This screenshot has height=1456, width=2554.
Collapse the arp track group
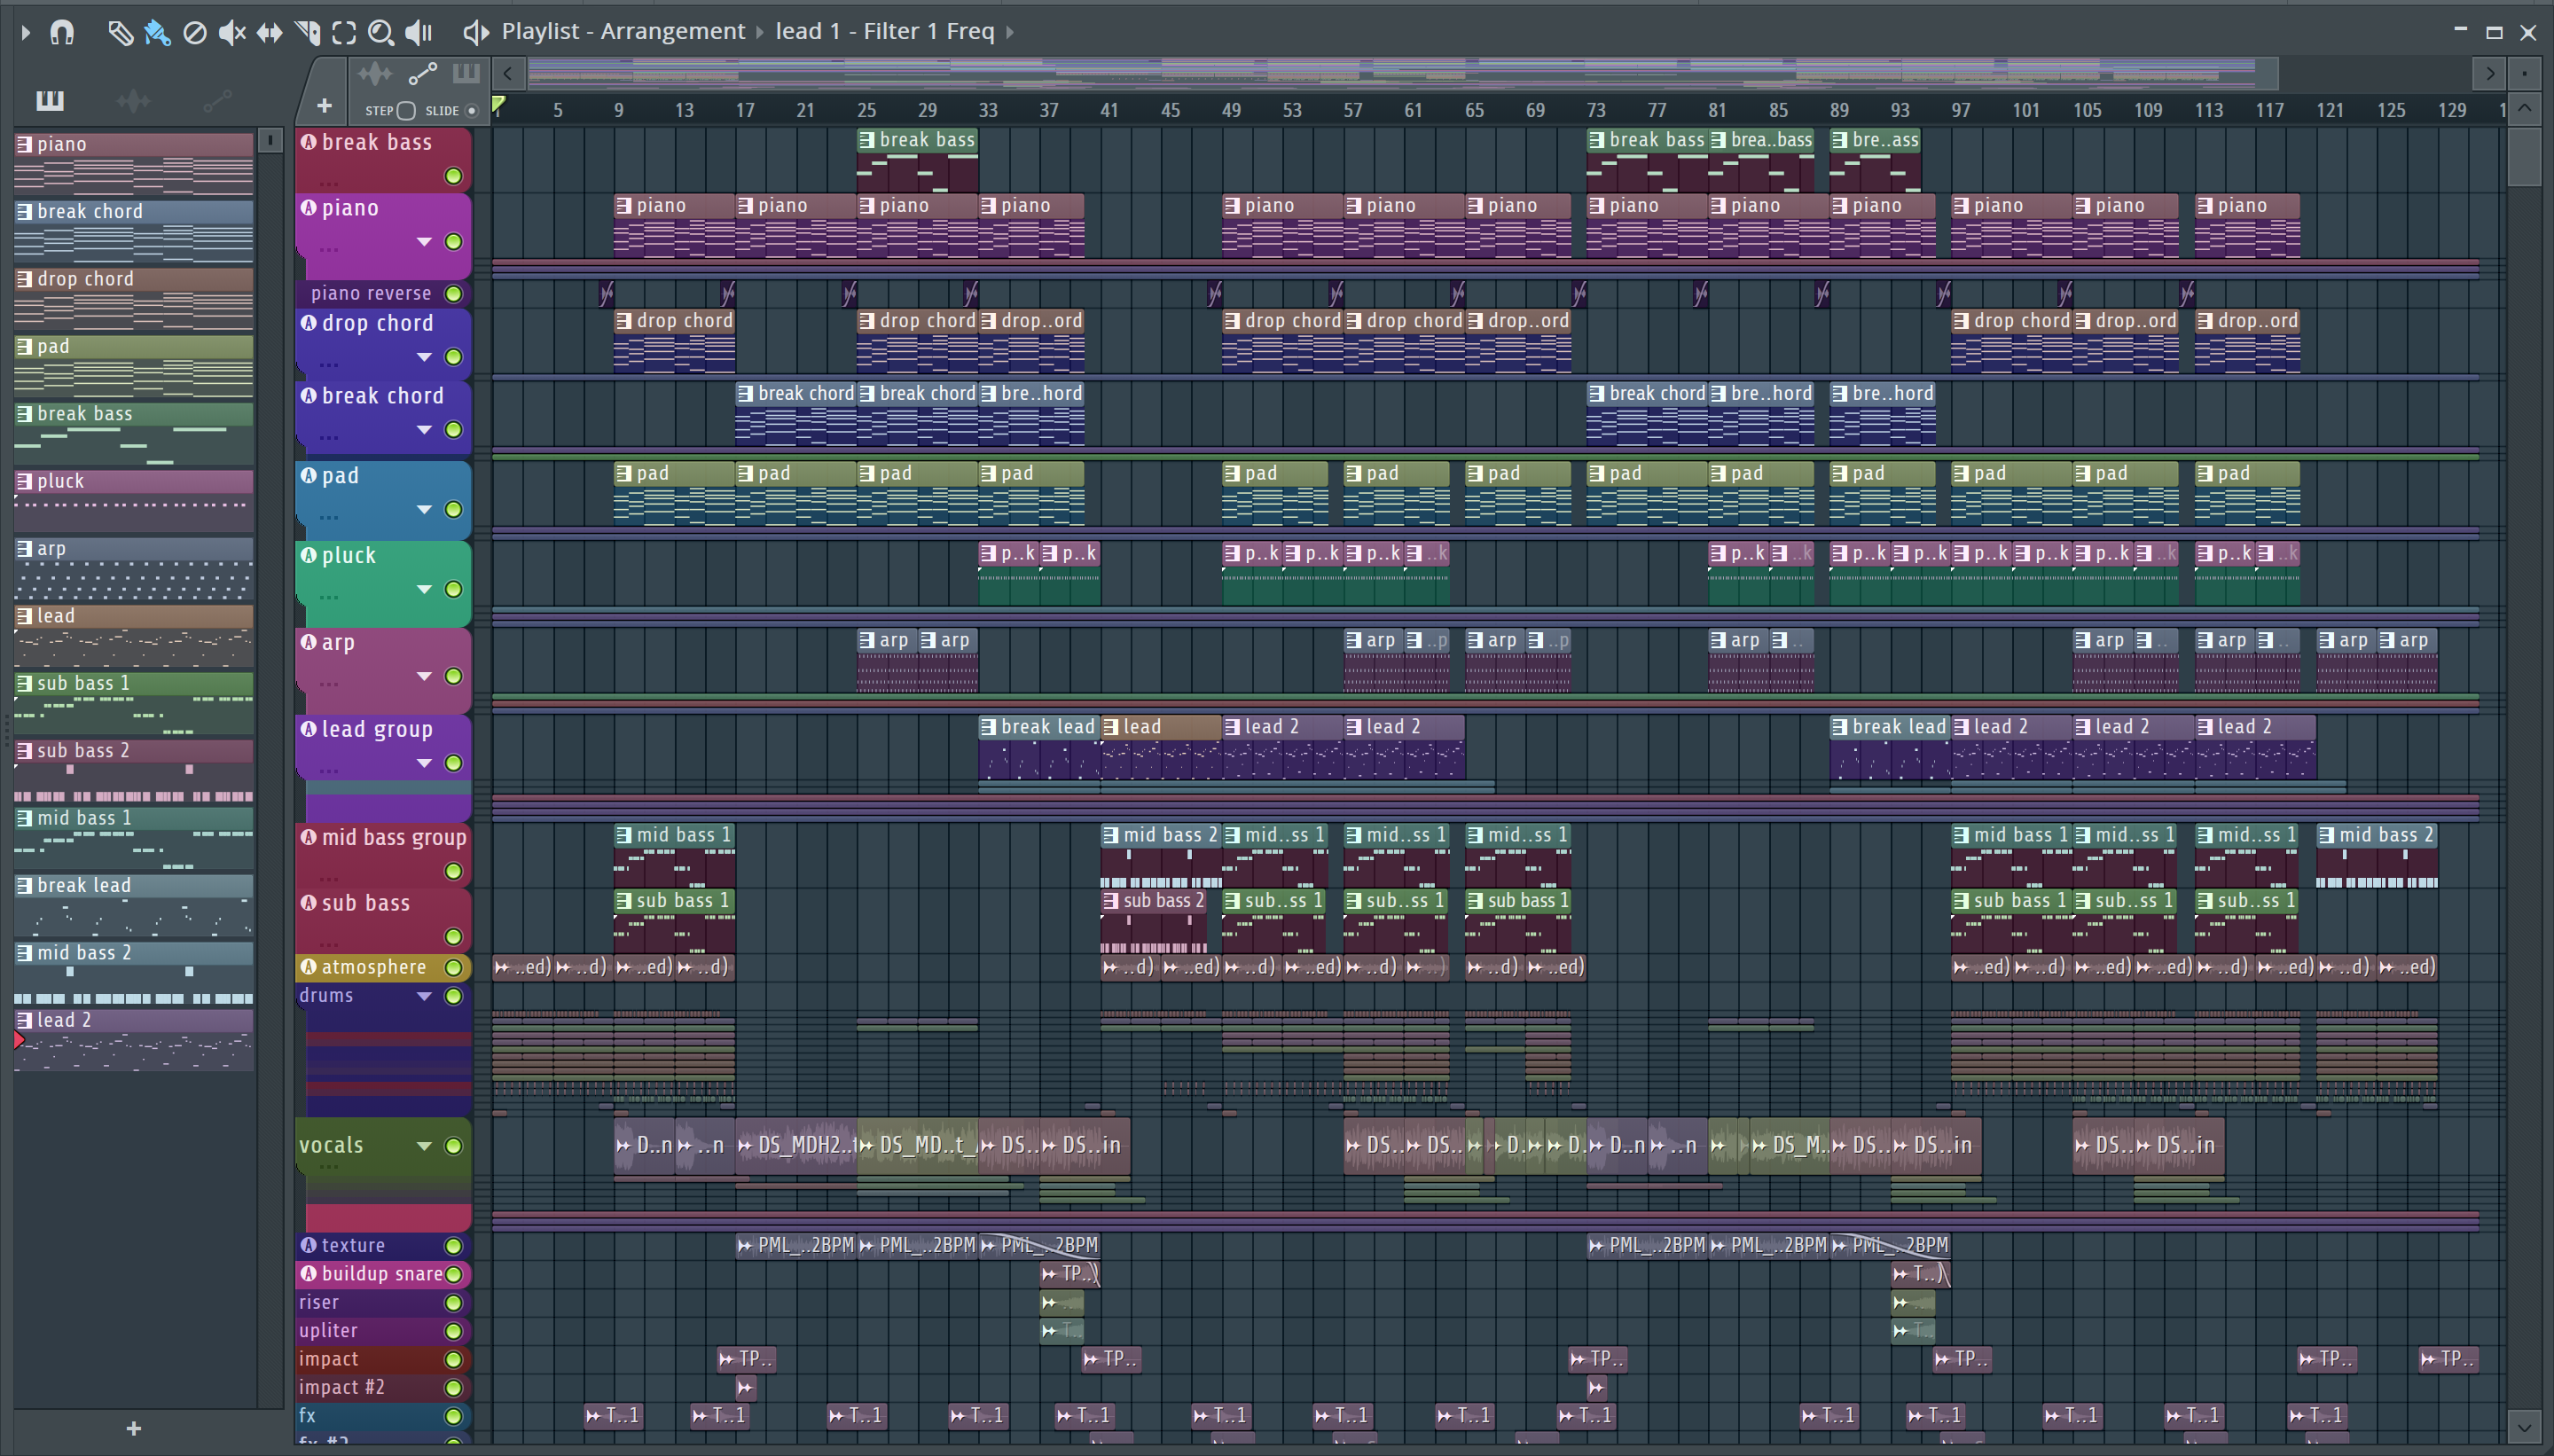coord(424,676)
